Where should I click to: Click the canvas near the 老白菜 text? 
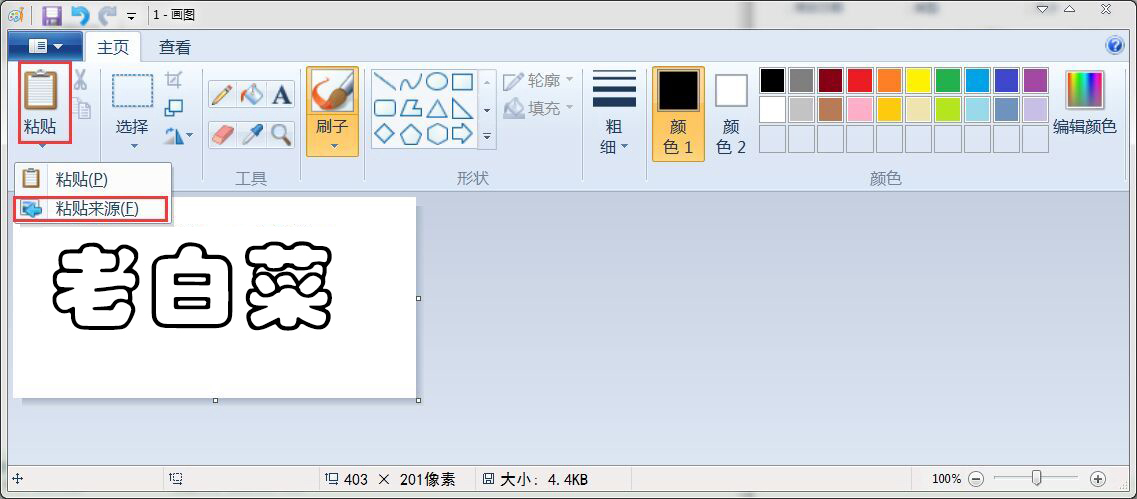[x=192, y=286]
